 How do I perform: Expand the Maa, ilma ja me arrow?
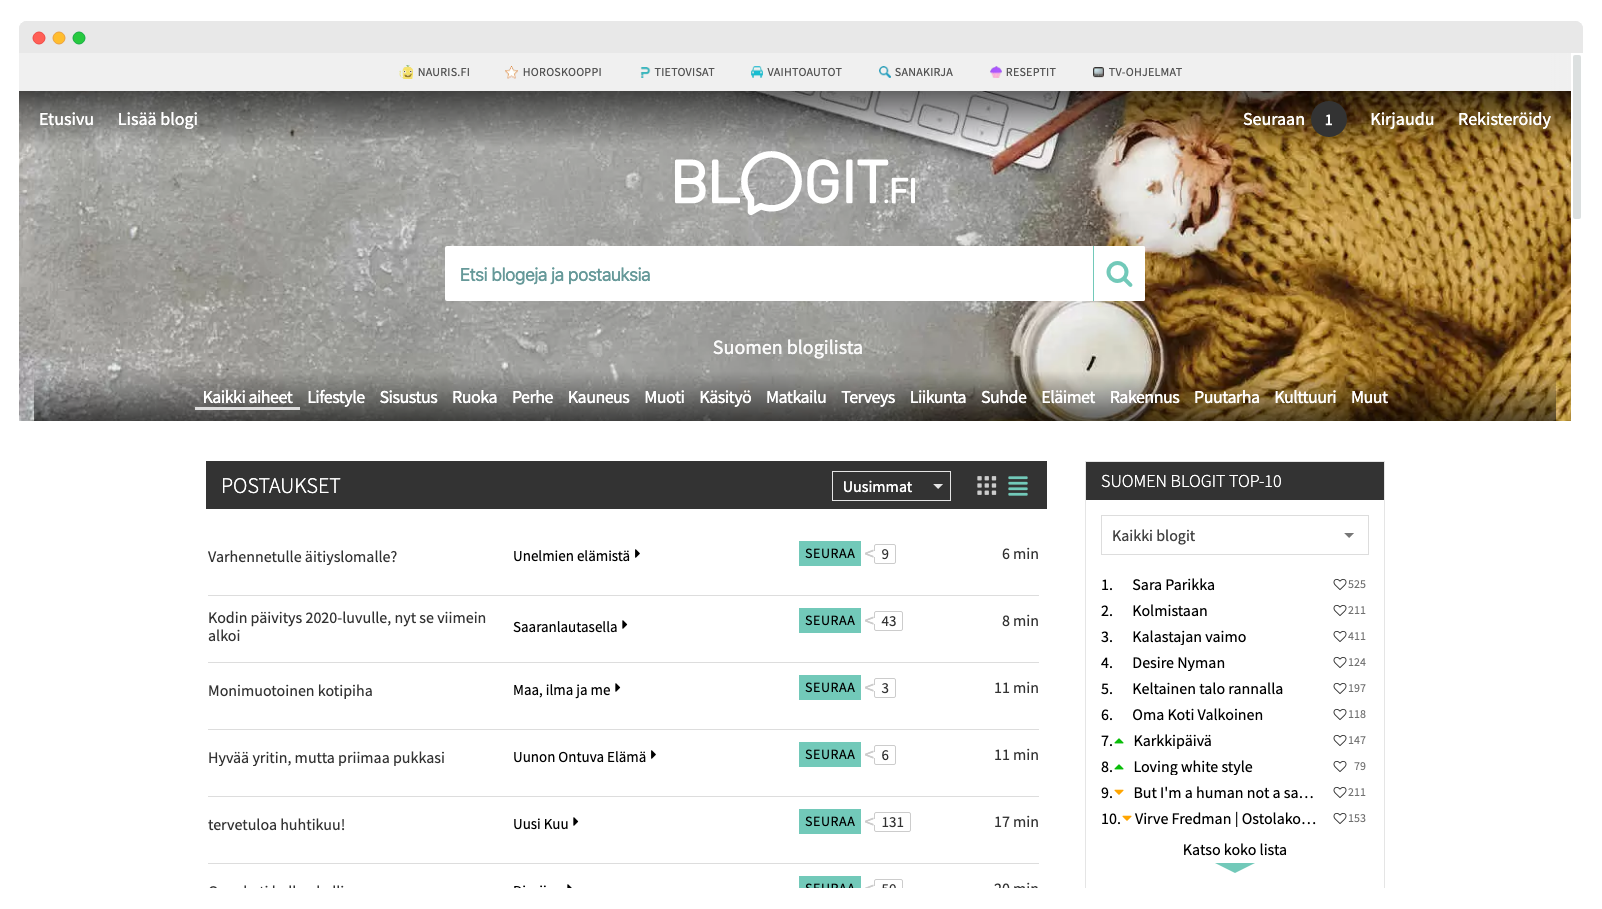point(618,688)
